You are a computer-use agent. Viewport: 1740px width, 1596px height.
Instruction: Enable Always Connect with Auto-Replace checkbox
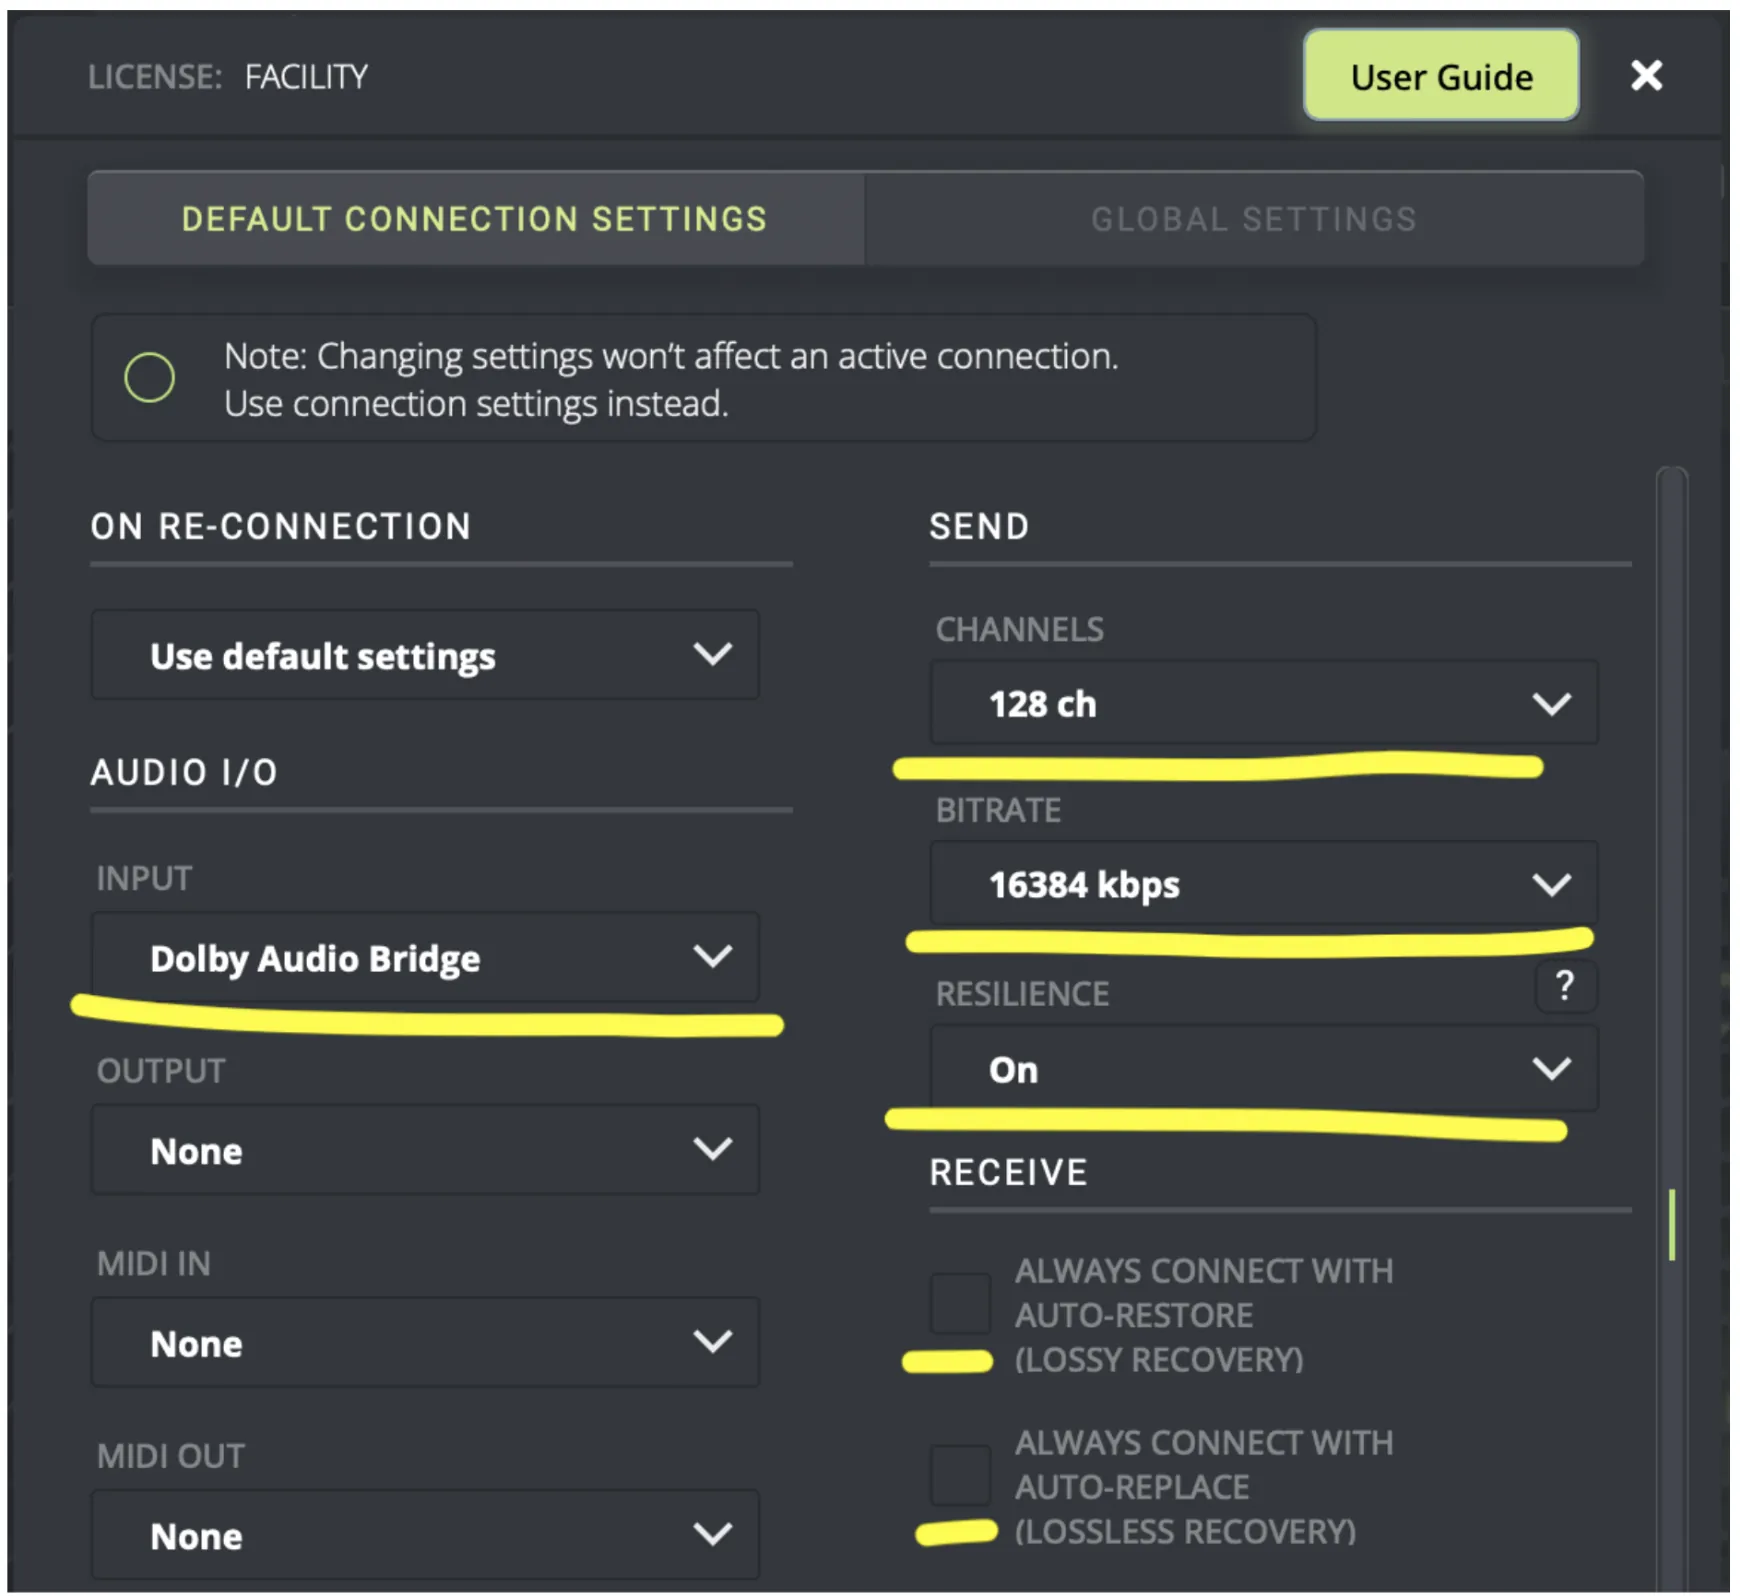click(960, 1475)
